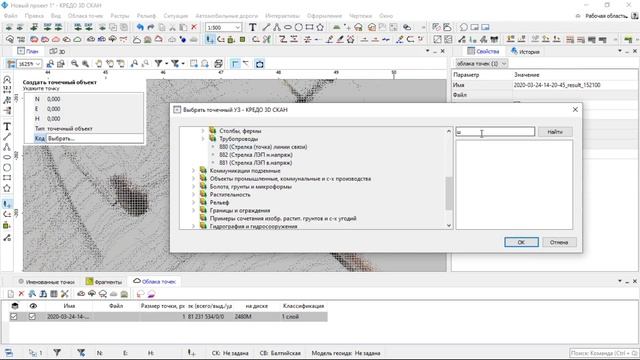The height and width of the screenshot is (360, 640).
Task: Toggle visibility checkbox of cloud row 2020-03-24-14
Action: 32,316
